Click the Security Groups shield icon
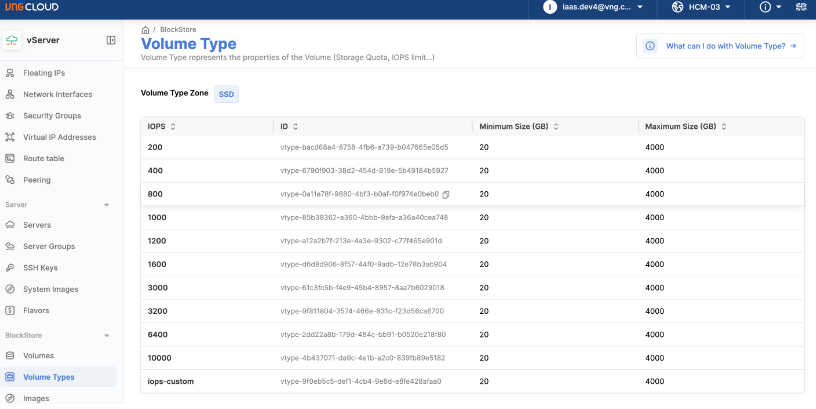Image resolution: width=816 pixels, height=409 pixels. [10, 116]
